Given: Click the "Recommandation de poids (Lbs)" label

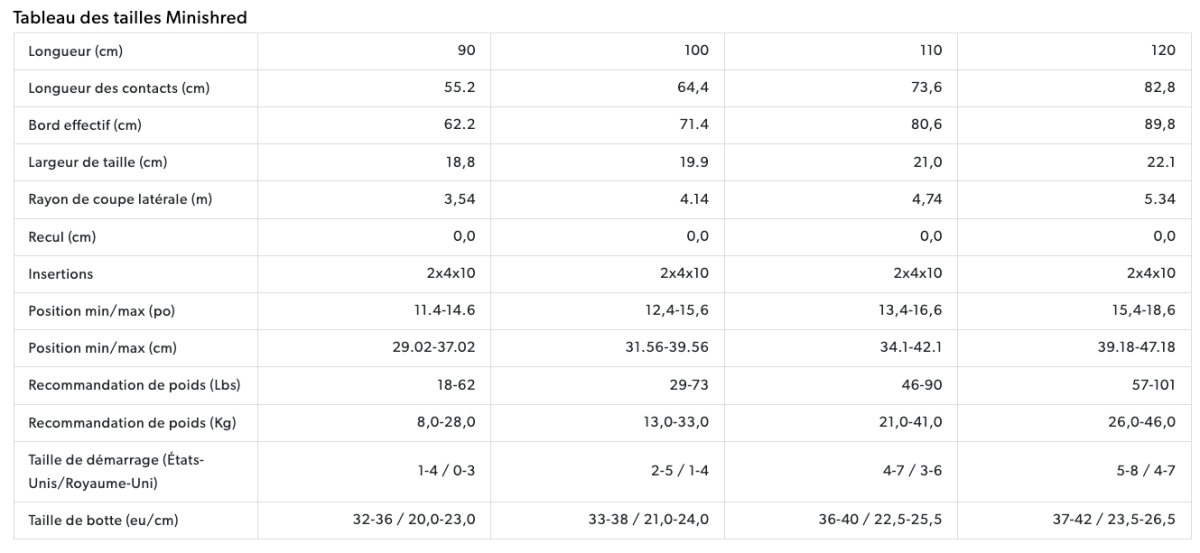Looking at the screenshot, I should pos(134,385).
